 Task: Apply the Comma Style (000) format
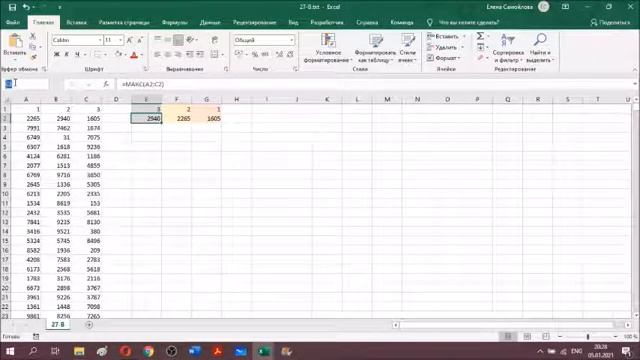tap(265, 54)
